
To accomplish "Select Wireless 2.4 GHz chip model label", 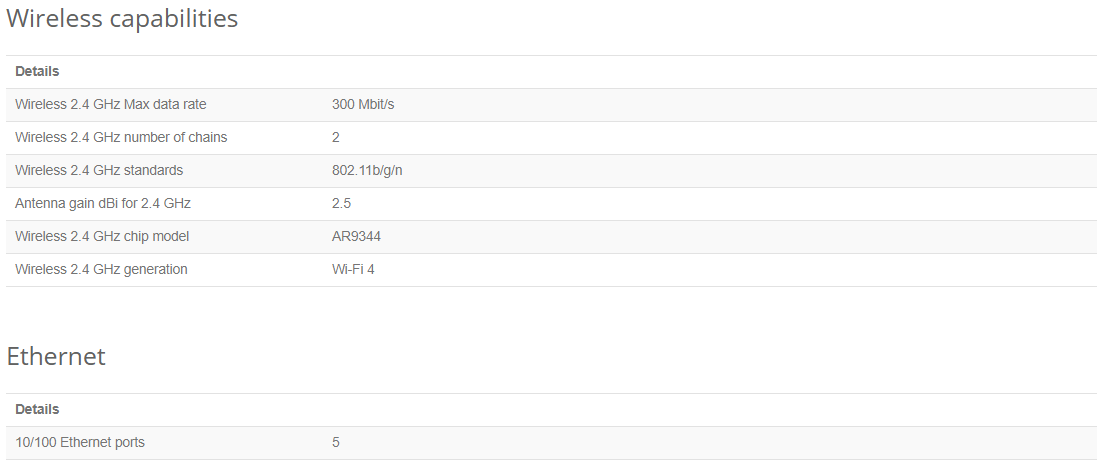I will [x=102, y=236].
